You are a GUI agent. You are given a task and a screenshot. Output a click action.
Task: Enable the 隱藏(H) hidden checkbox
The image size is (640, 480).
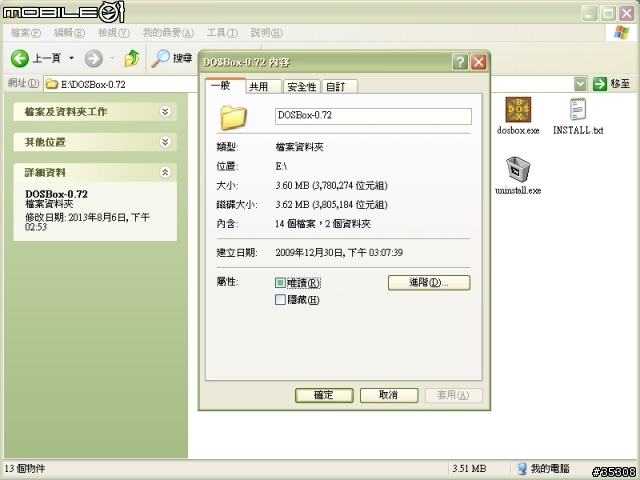[280, 300]
